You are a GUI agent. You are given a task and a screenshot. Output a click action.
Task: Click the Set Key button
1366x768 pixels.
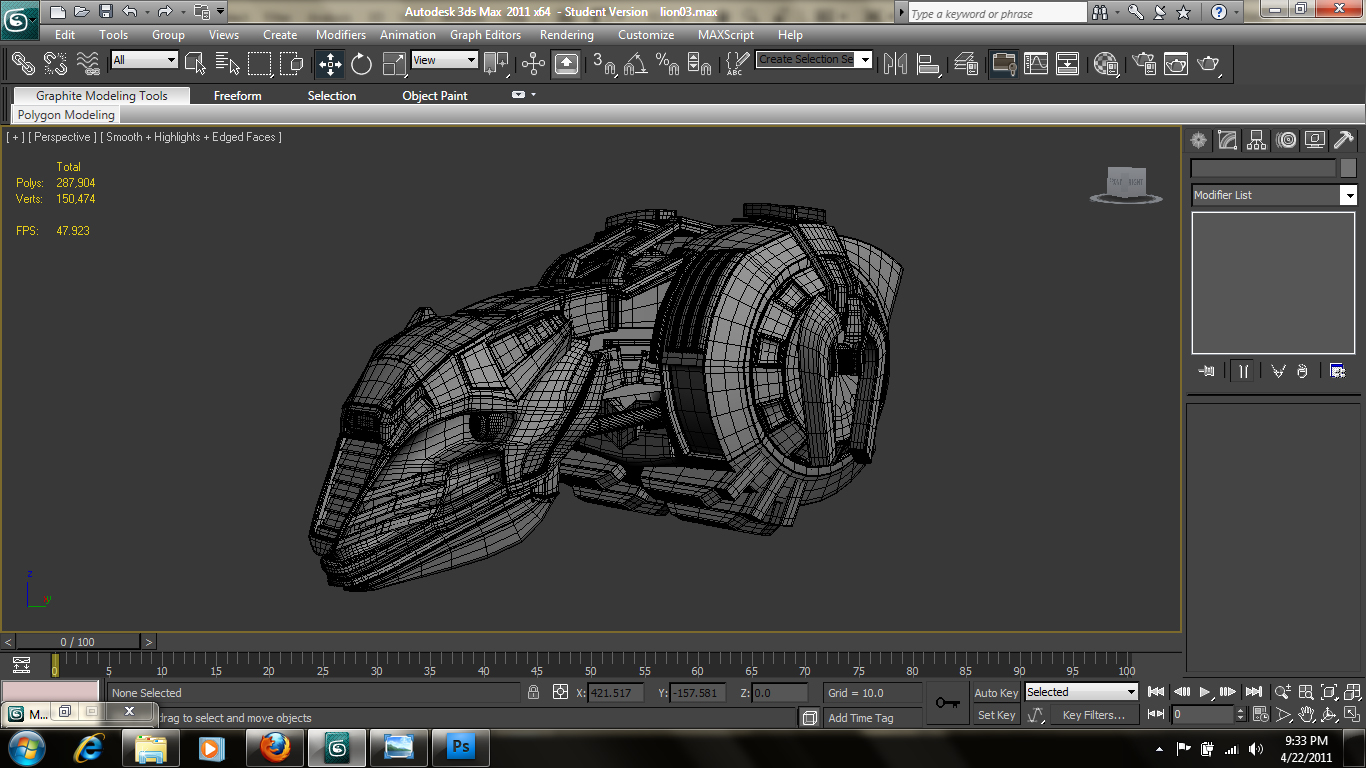tap(996, 714)
